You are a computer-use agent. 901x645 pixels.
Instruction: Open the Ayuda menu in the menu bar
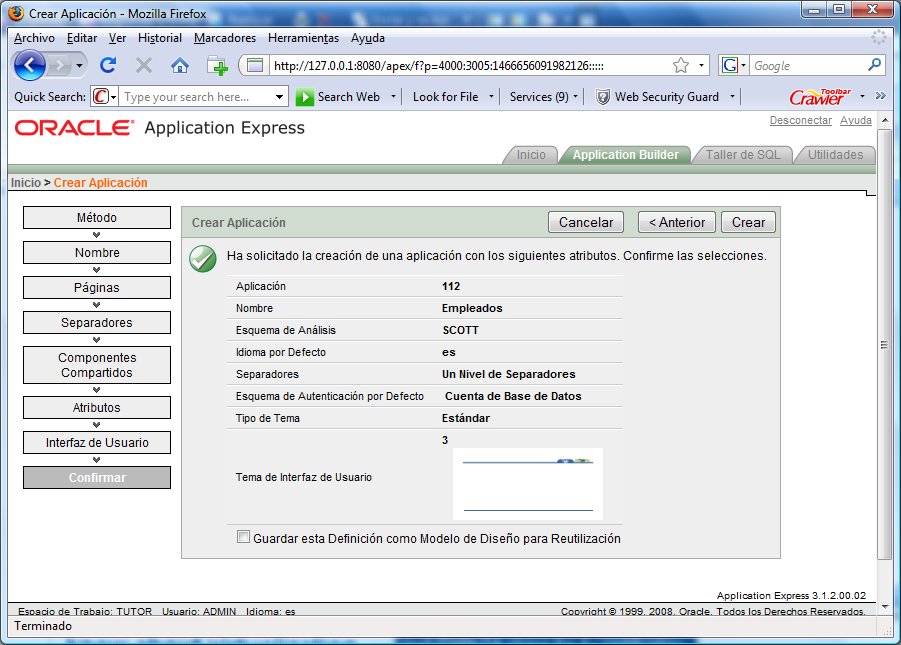(x=368, y=38)
